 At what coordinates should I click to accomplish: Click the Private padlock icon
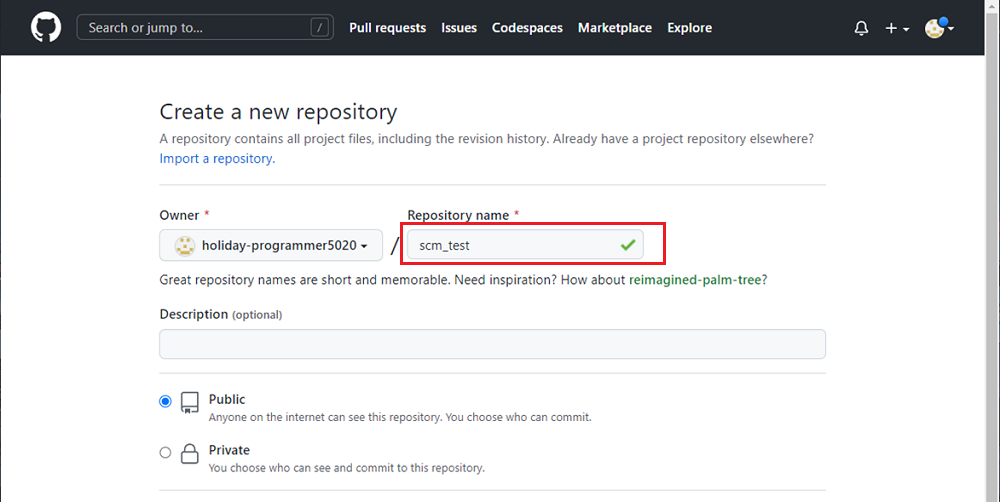click(189, 454)
